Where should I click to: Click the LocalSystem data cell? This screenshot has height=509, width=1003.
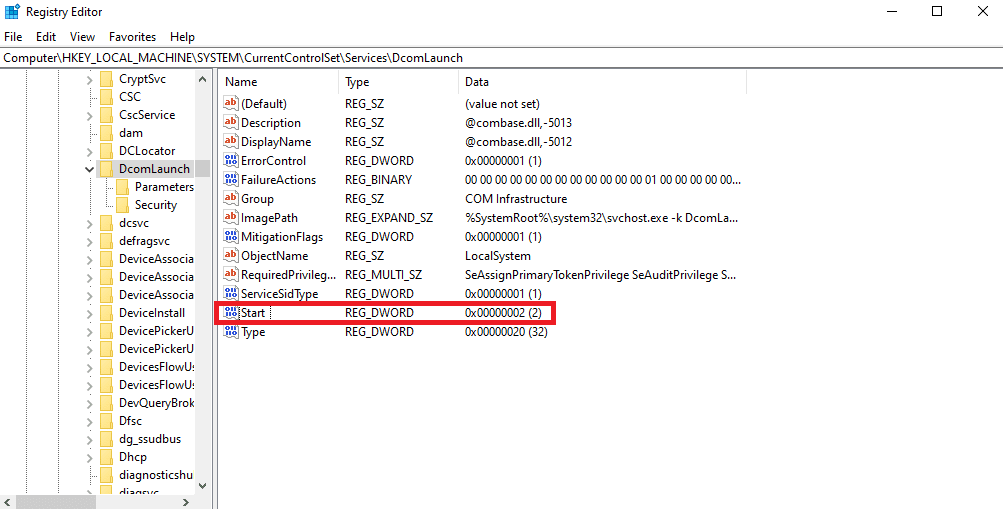coord(498,255)
